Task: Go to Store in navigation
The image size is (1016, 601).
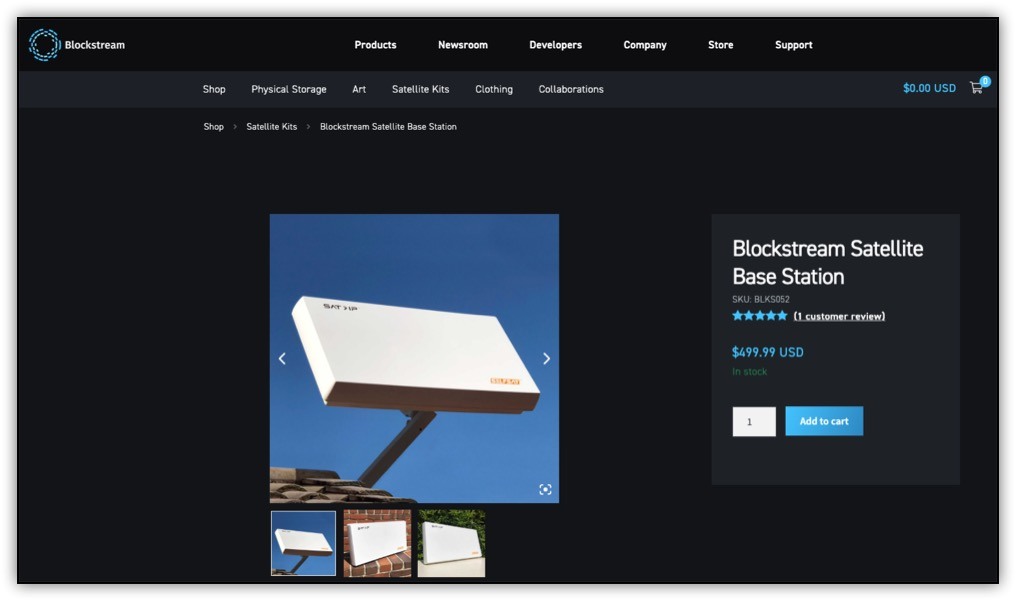Action: (x=721, y=45)
